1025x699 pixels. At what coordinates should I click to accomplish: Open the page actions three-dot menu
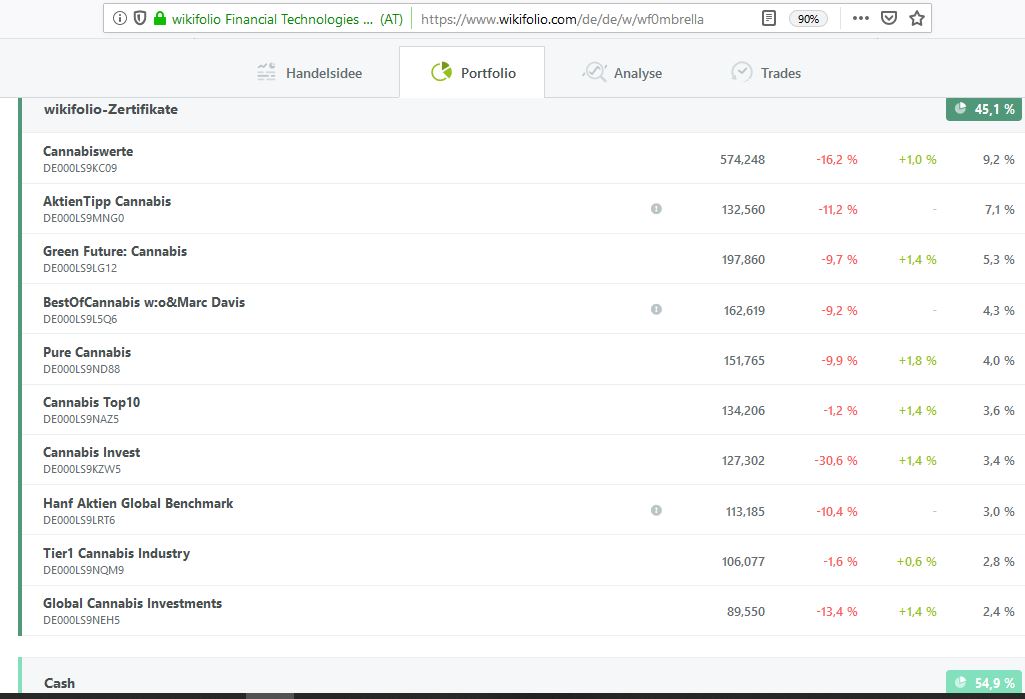coord(860,18)
